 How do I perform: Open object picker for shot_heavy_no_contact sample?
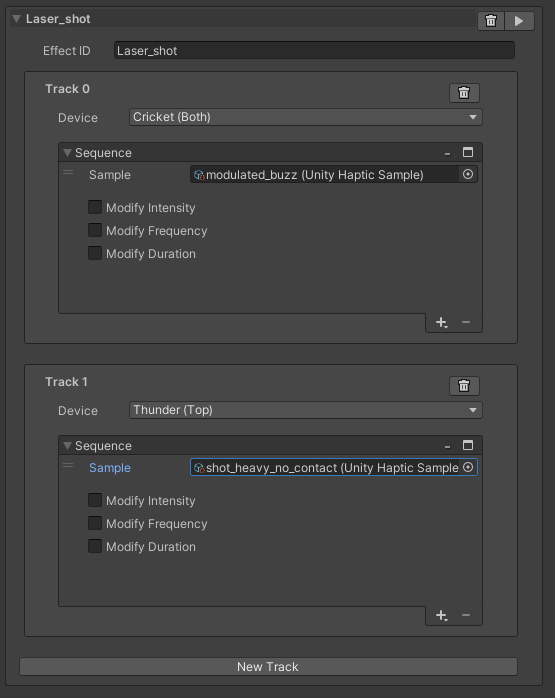[468, 467]
